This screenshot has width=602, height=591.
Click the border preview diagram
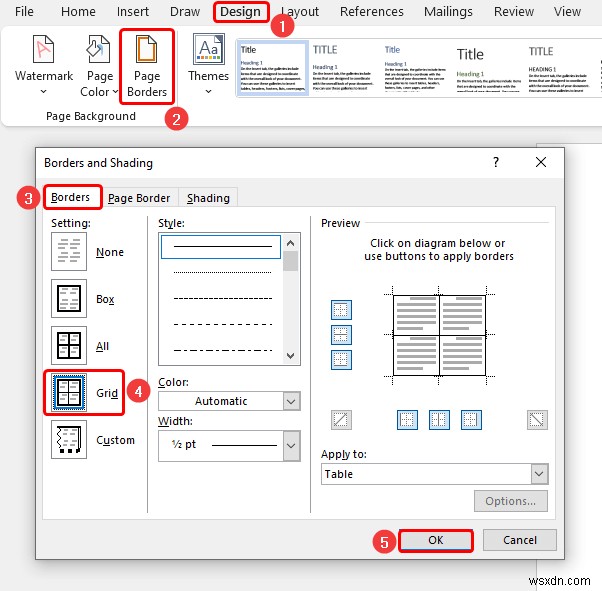(439, 335)
